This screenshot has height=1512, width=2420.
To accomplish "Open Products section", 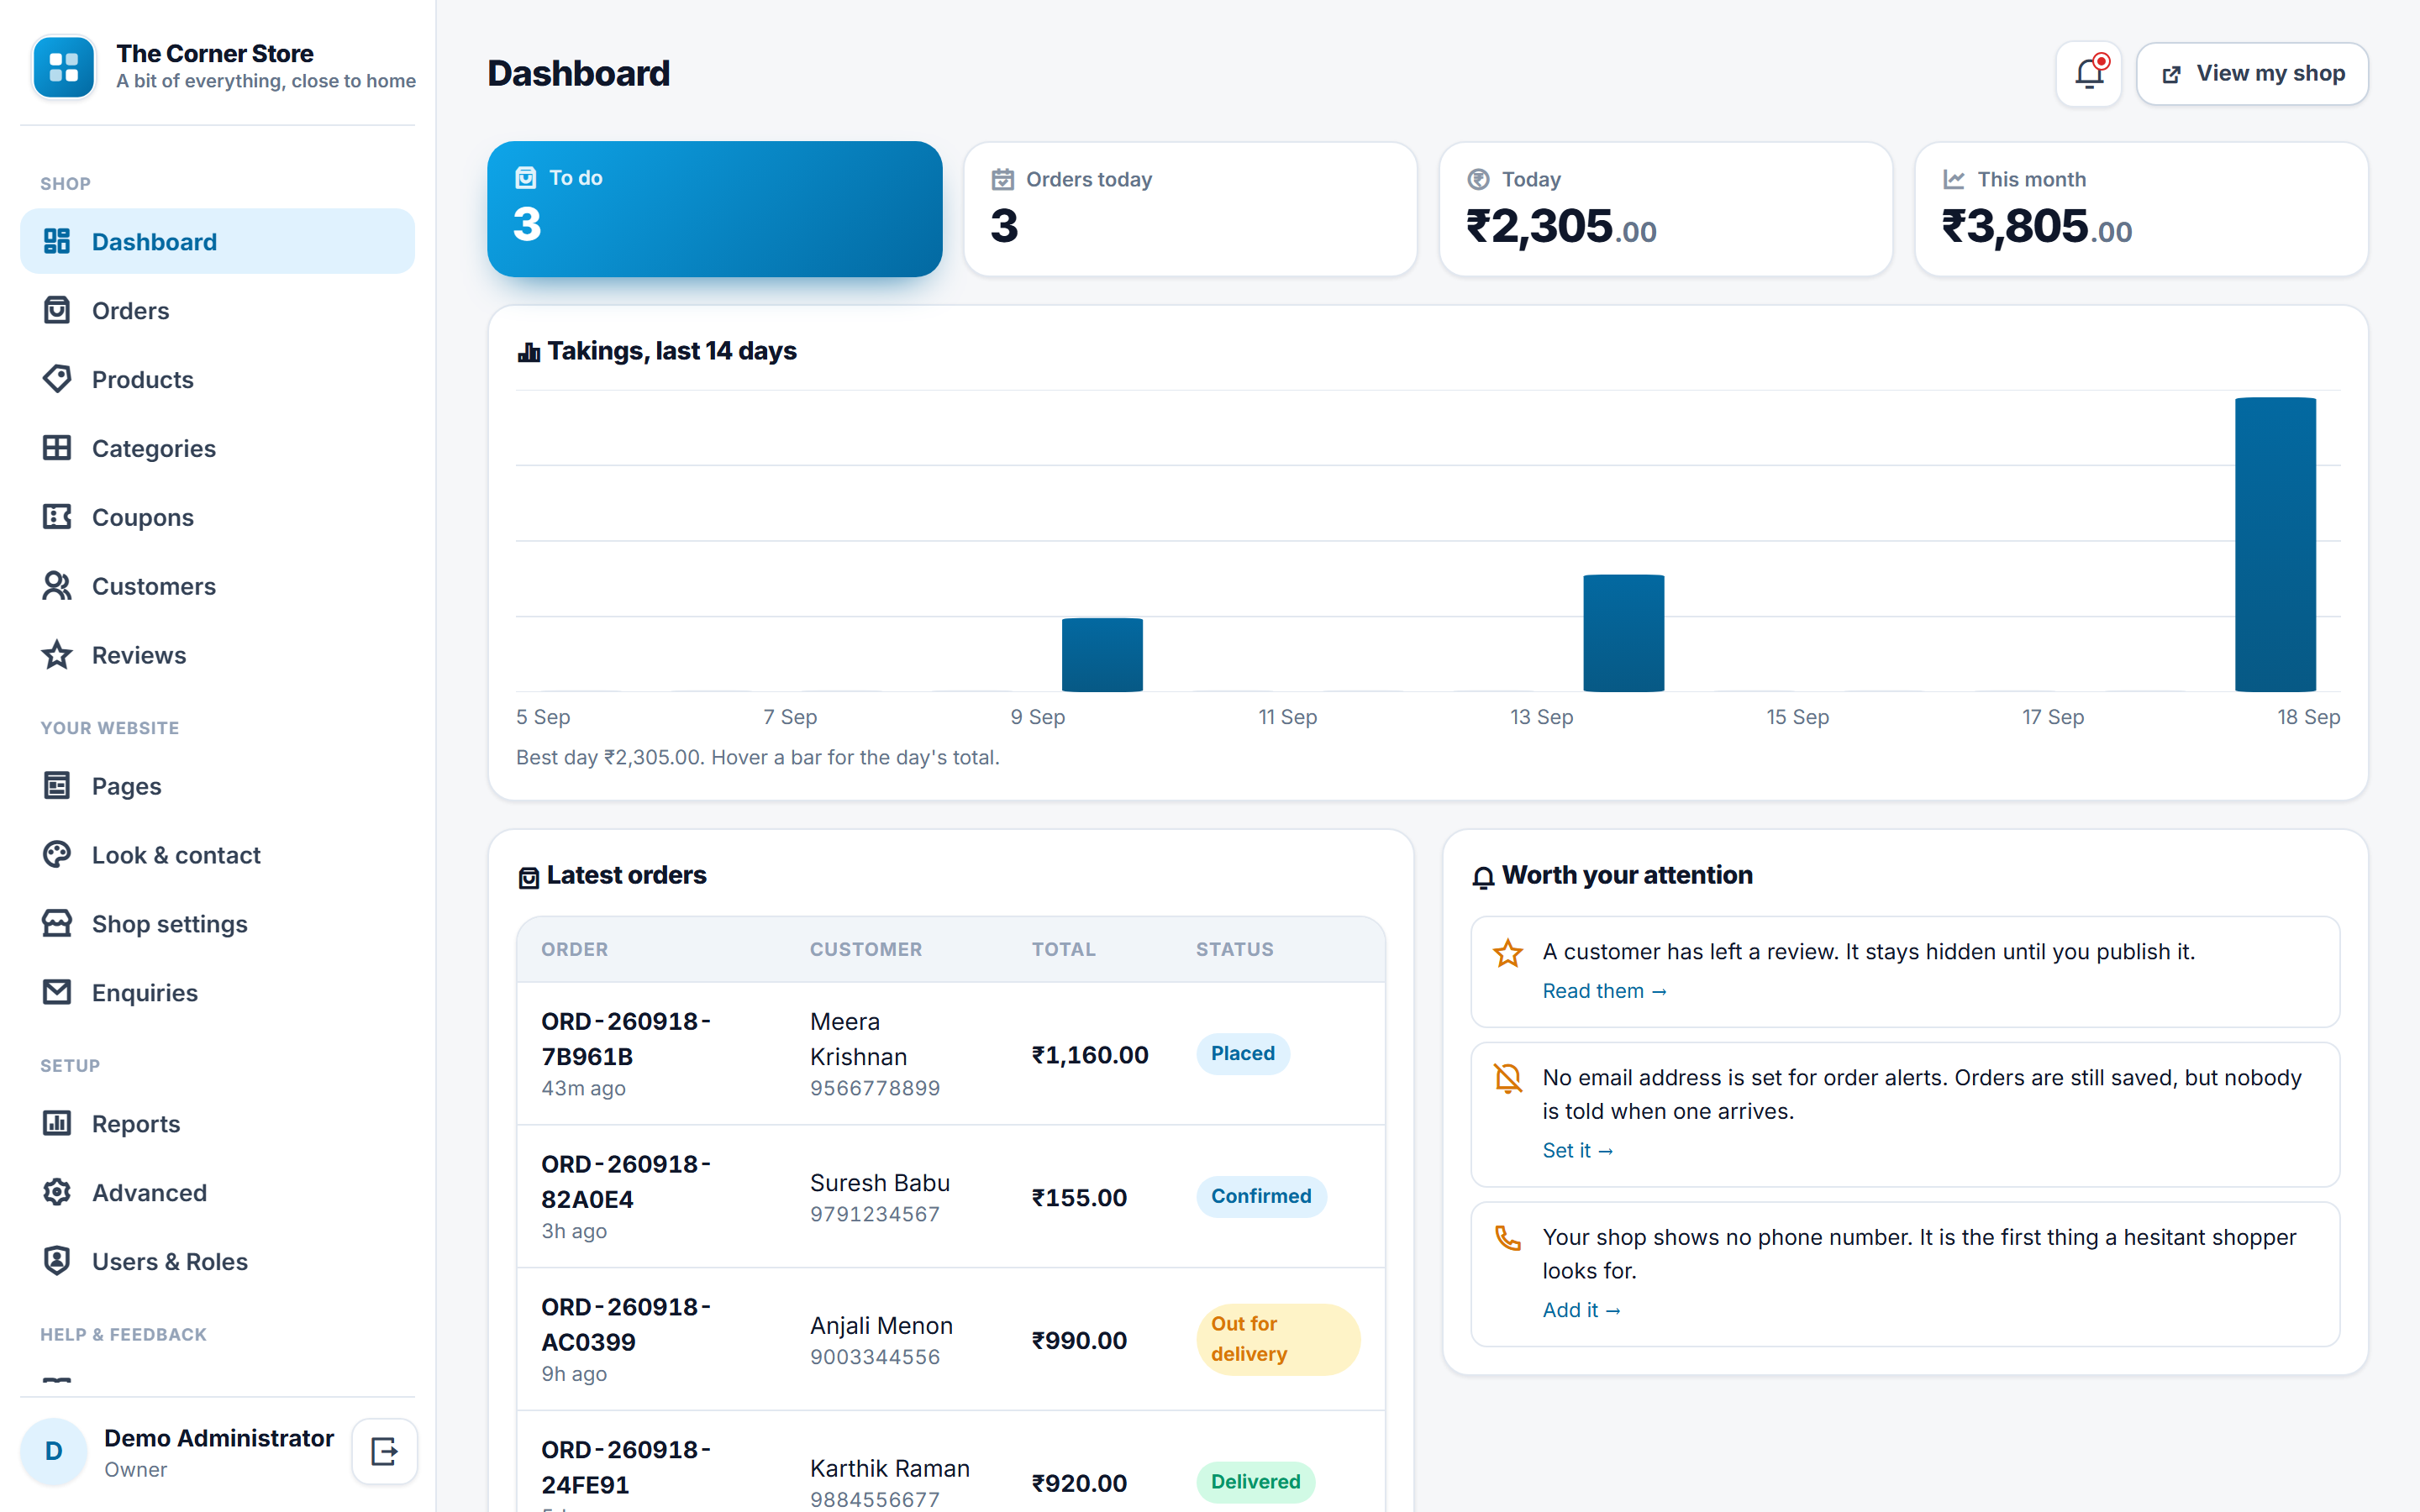I will 217,379.
